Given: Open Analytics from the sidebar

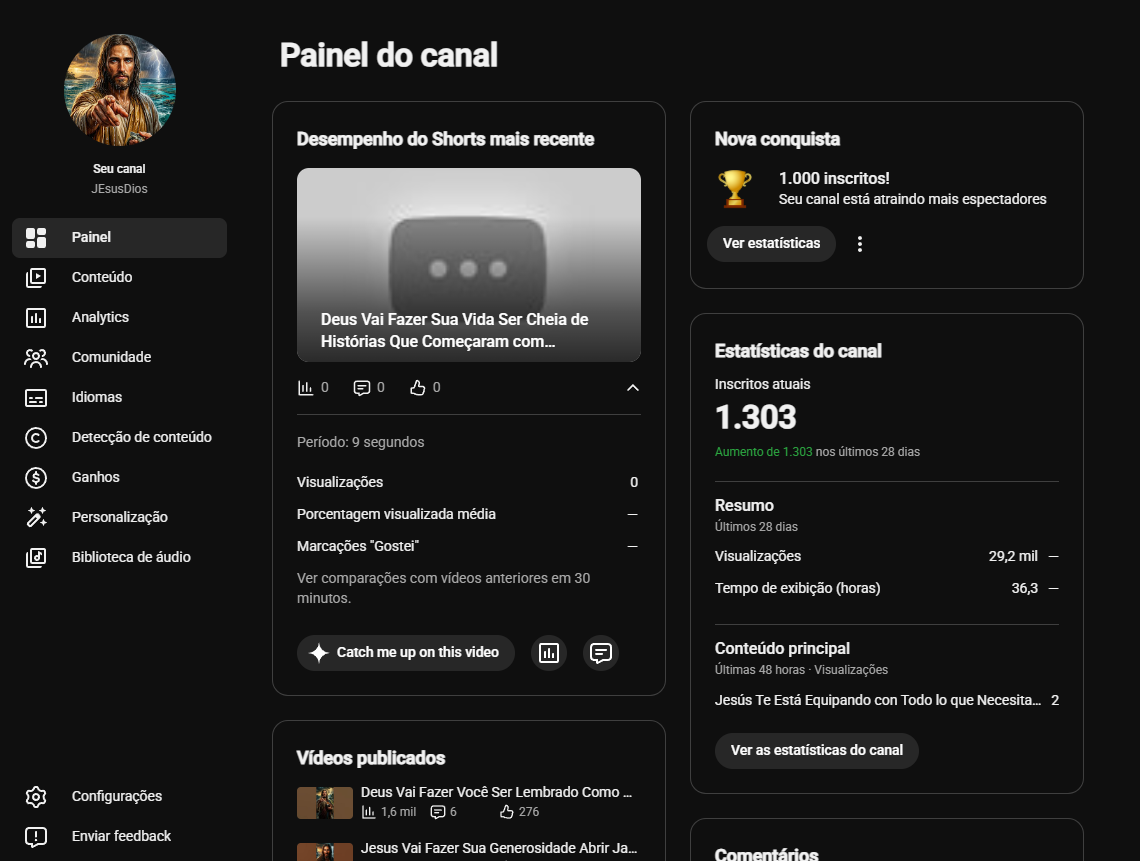Looking at the screenshot, I should pos(119,318).
